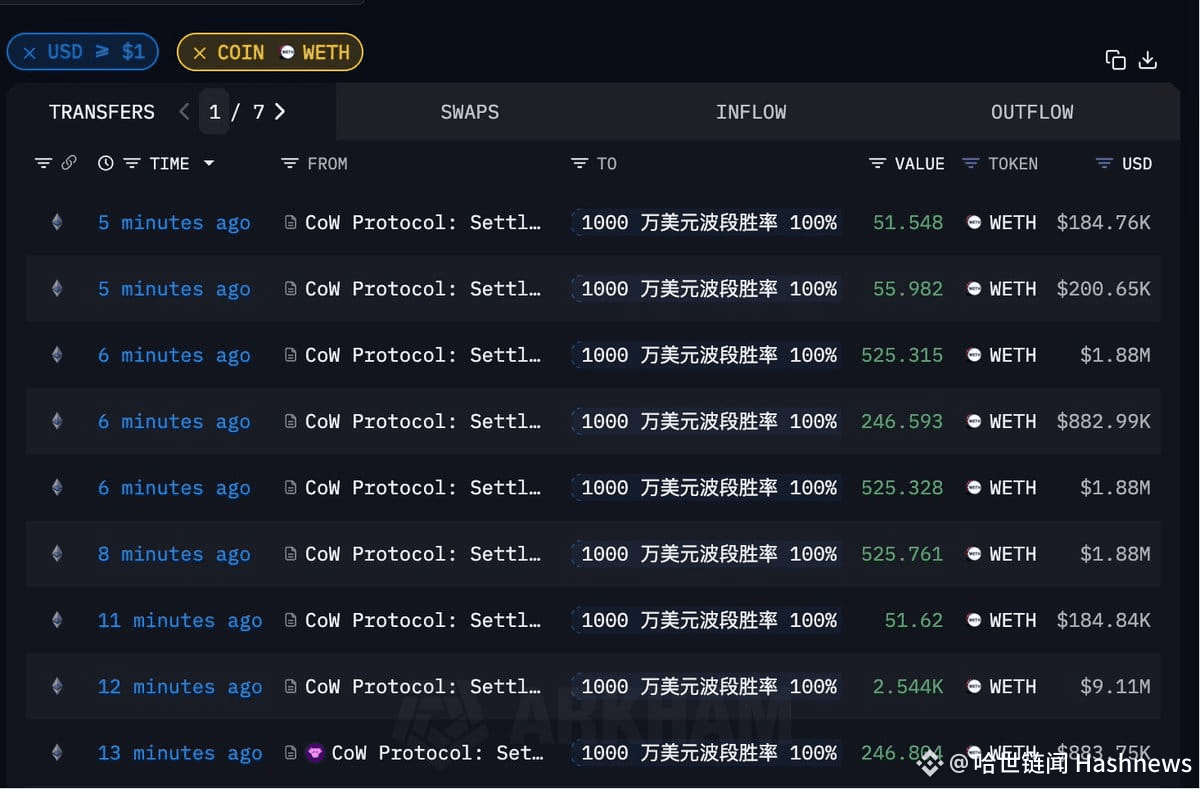Open the 8 minutes ago transaction link
Image resolution: width=1200 pixels, height=789 pixels.
tap(174, 553)
